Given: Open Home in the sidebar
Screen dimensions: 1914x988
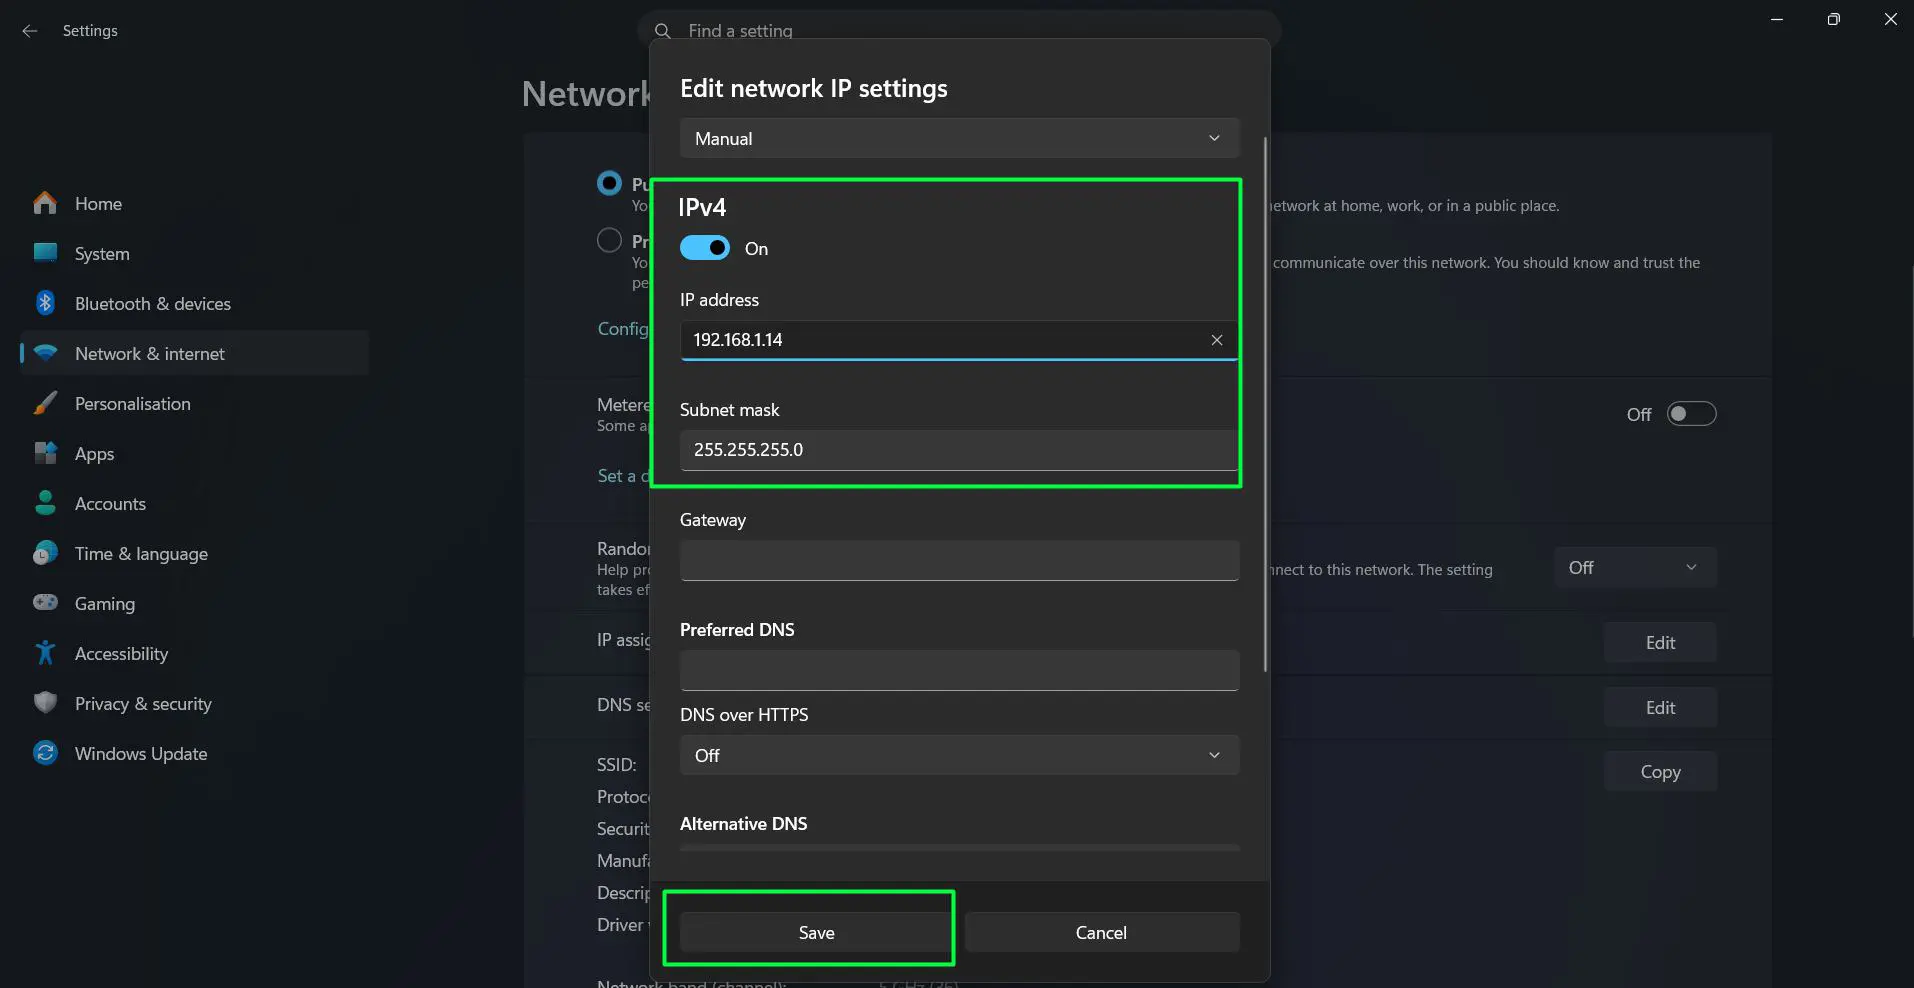Looking at the screenshot, I should [x=98, y=203].
